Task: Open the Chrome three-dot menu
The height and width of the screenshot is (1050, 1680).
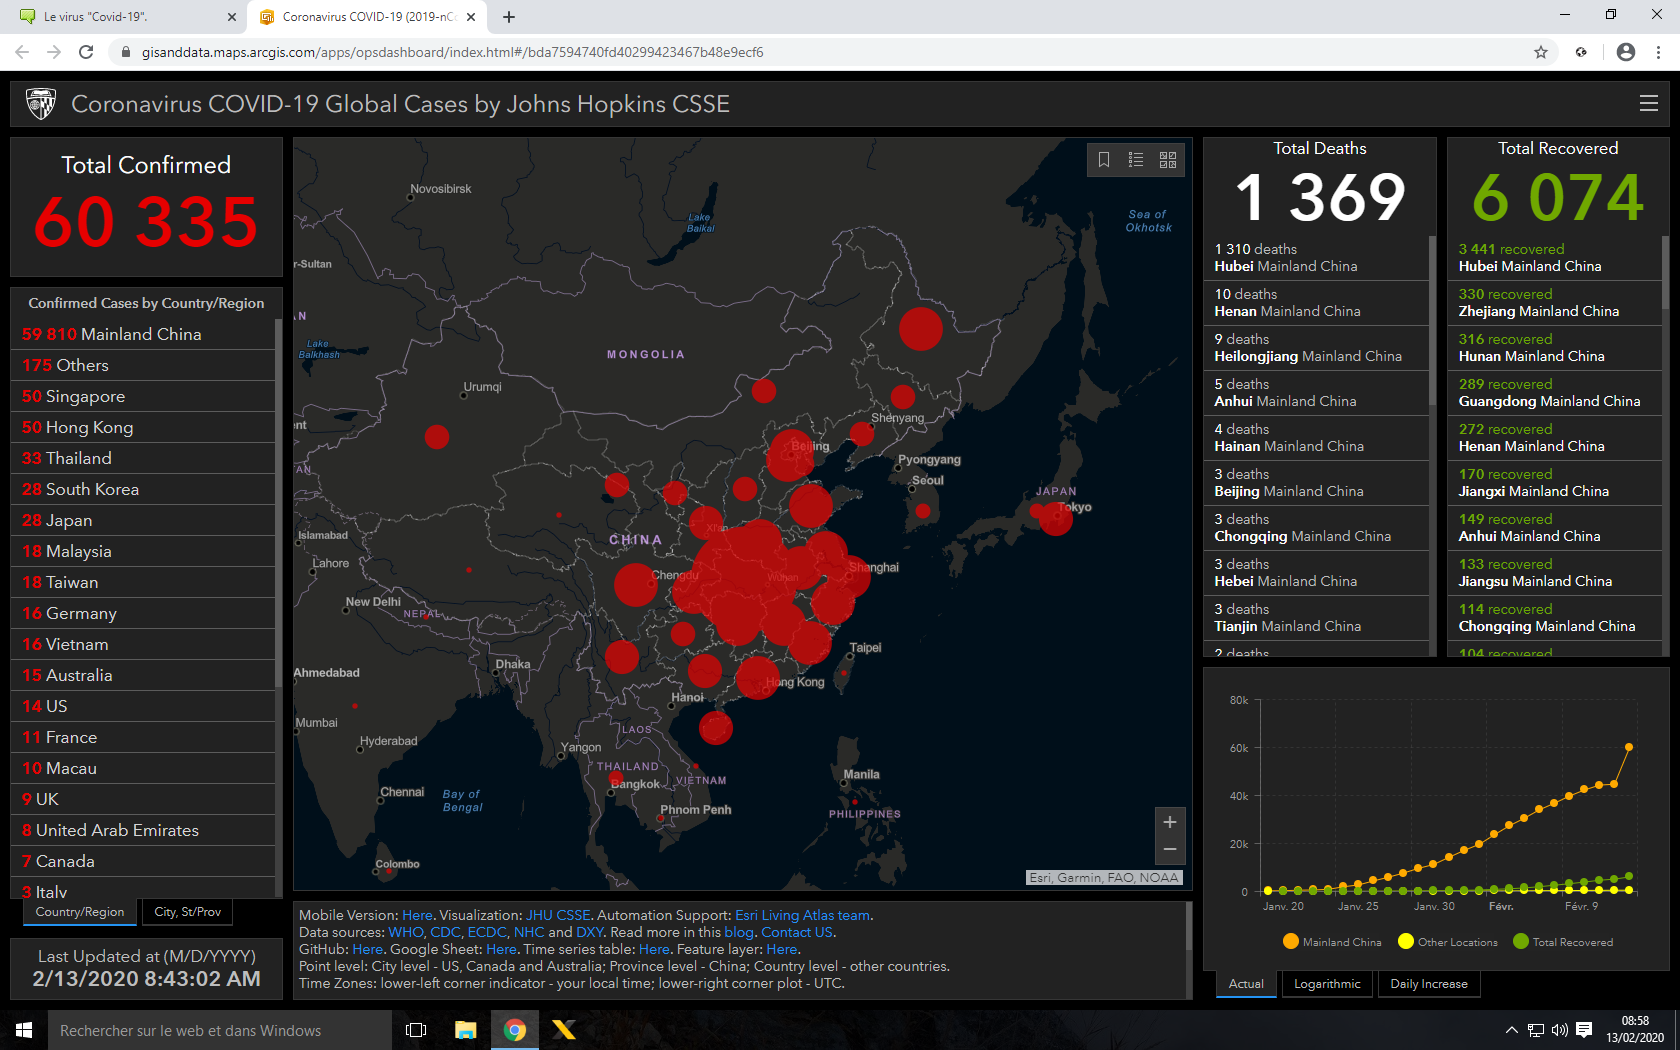Action: (x=1659, y=52)
